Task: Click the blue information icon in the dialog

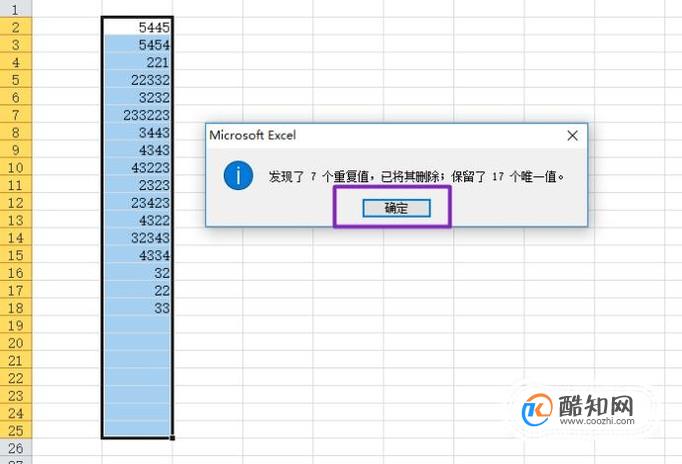Action: point(238,175)
